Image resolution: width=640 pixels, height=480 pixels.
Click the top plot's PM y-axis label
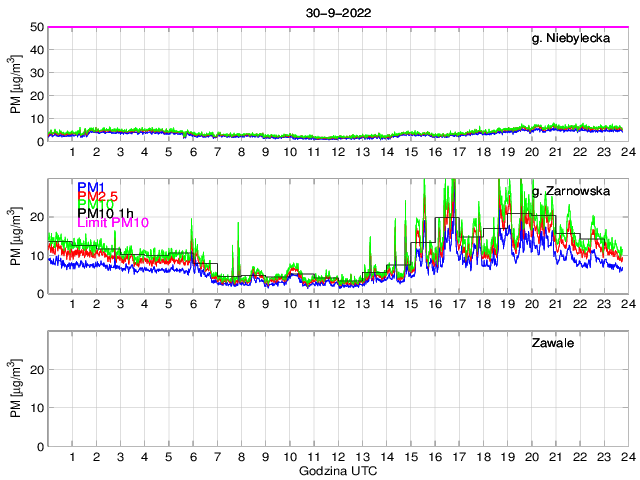(16, 84)
